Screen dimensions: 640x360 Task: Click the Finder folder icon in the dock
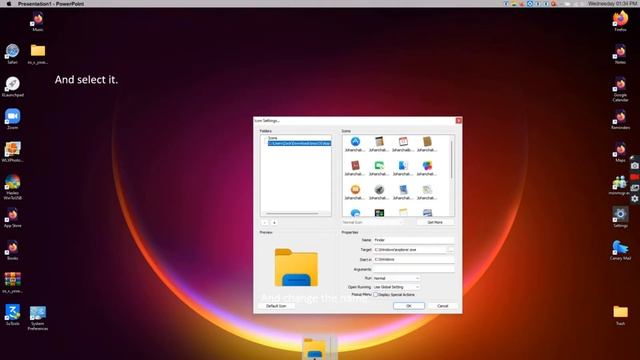coord(314,349)
